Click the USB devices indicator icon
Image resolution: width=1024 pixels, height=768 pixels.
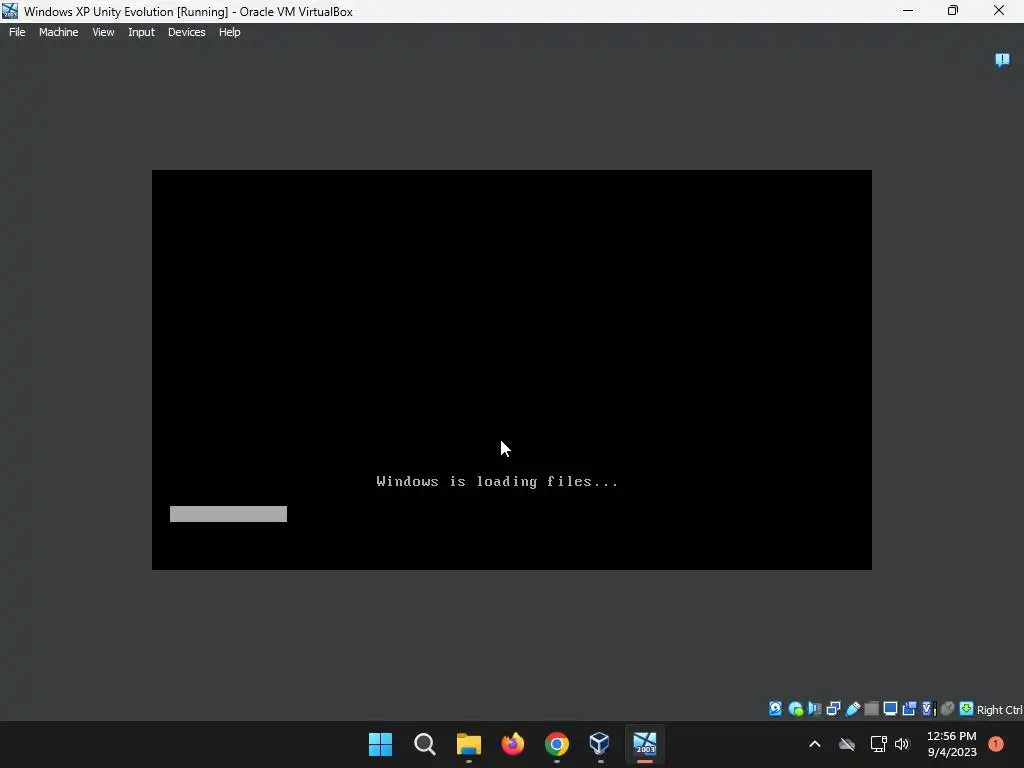(853, 709)
